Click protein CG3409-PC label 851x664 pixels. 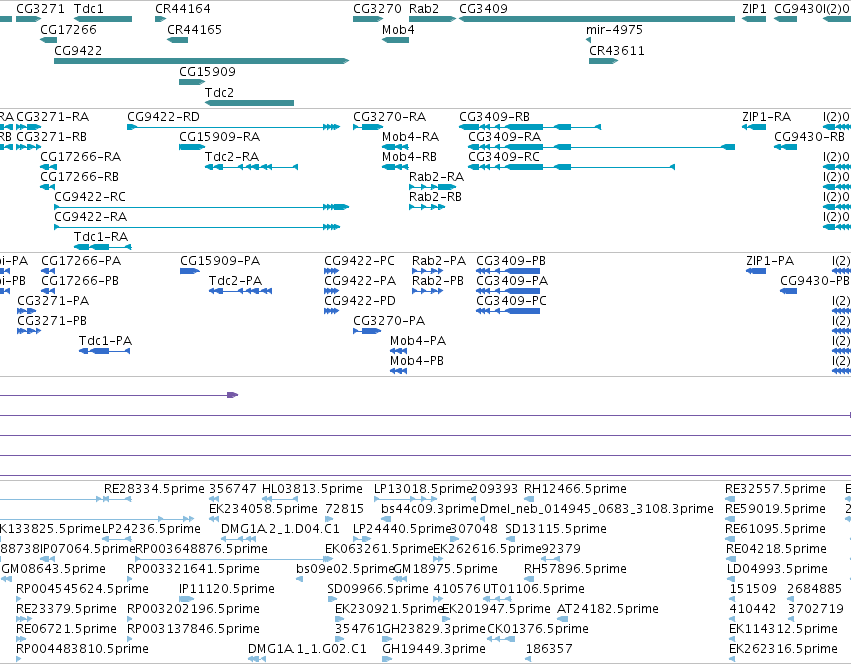(x=511, y=300)
